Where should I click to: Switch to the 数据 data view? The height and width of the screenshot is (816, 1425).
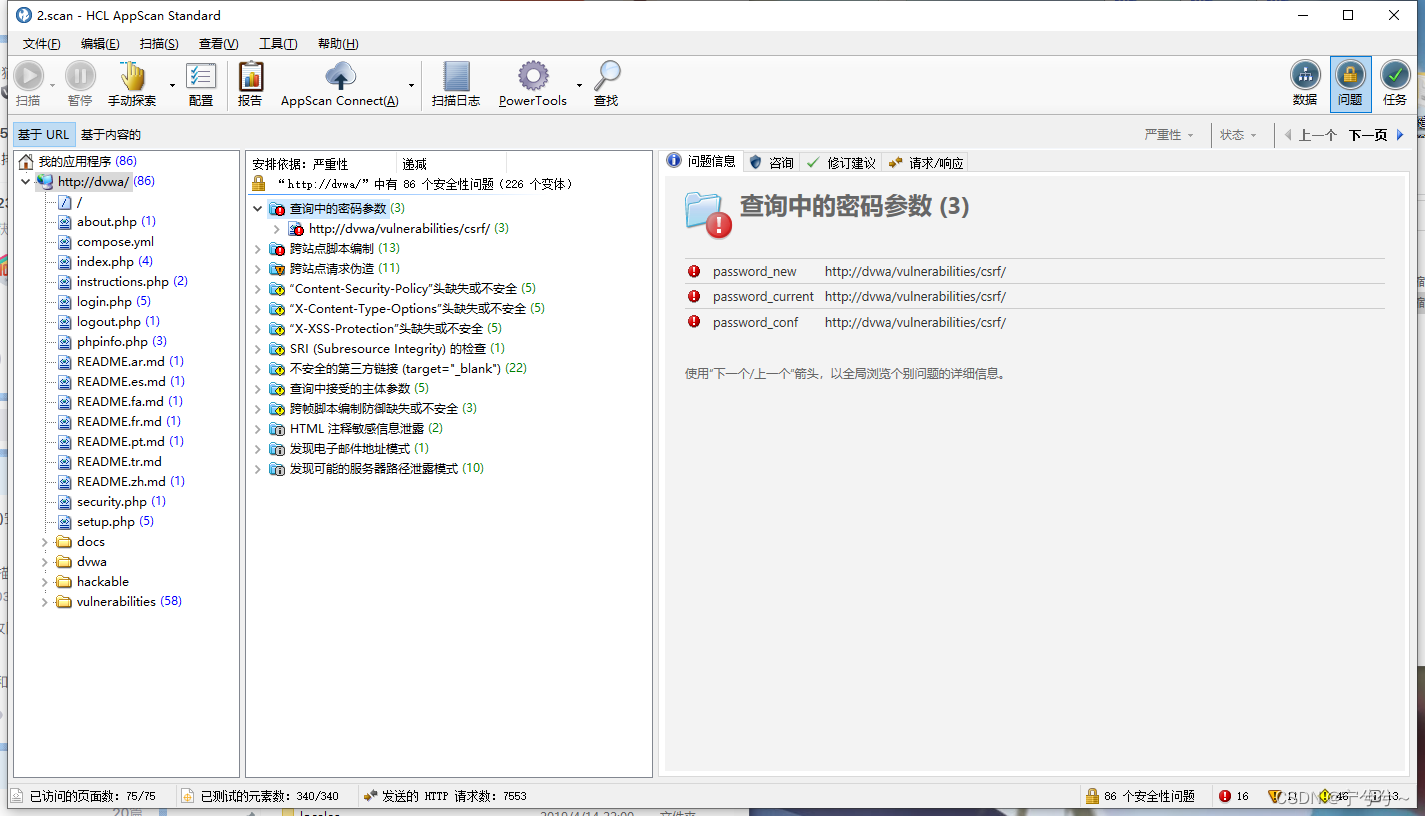point(1305,84)
